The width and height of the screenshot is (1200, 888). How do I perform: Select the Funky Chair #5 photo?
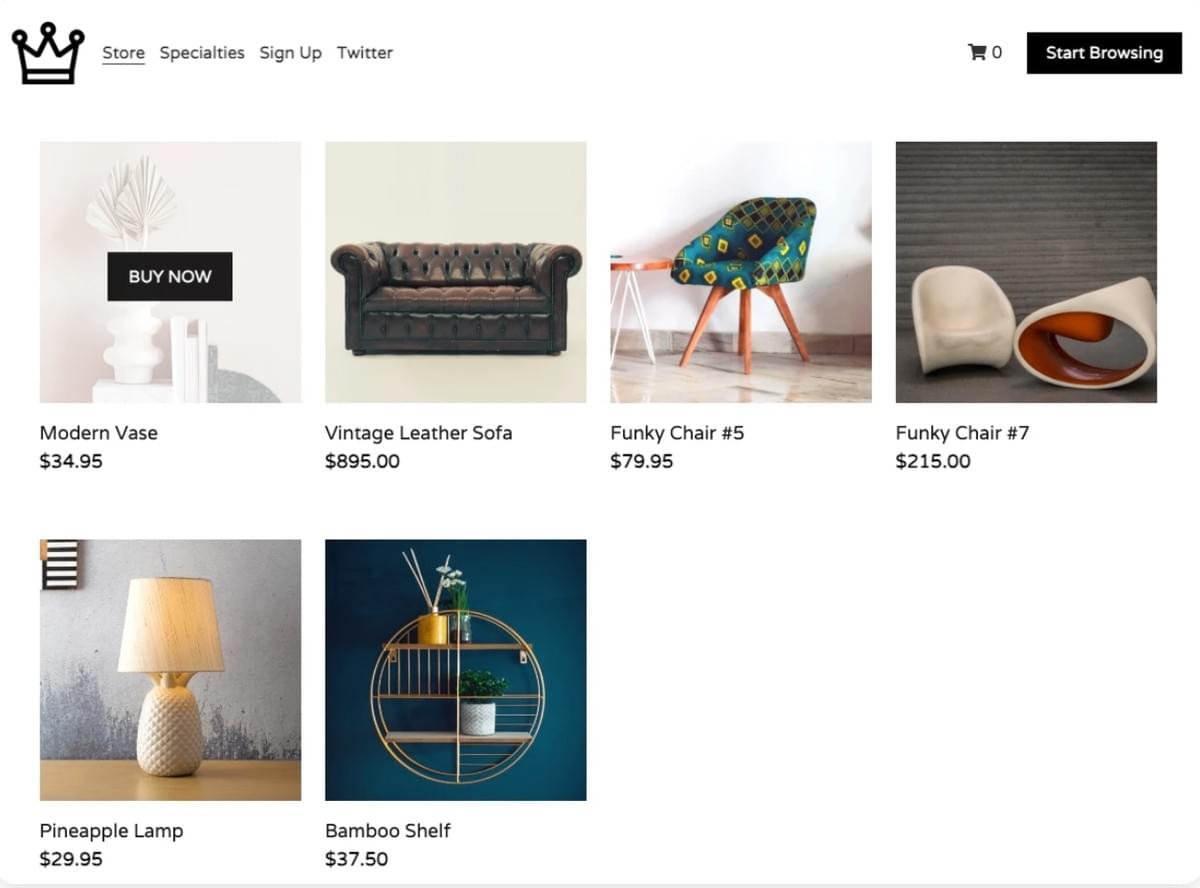741,272
